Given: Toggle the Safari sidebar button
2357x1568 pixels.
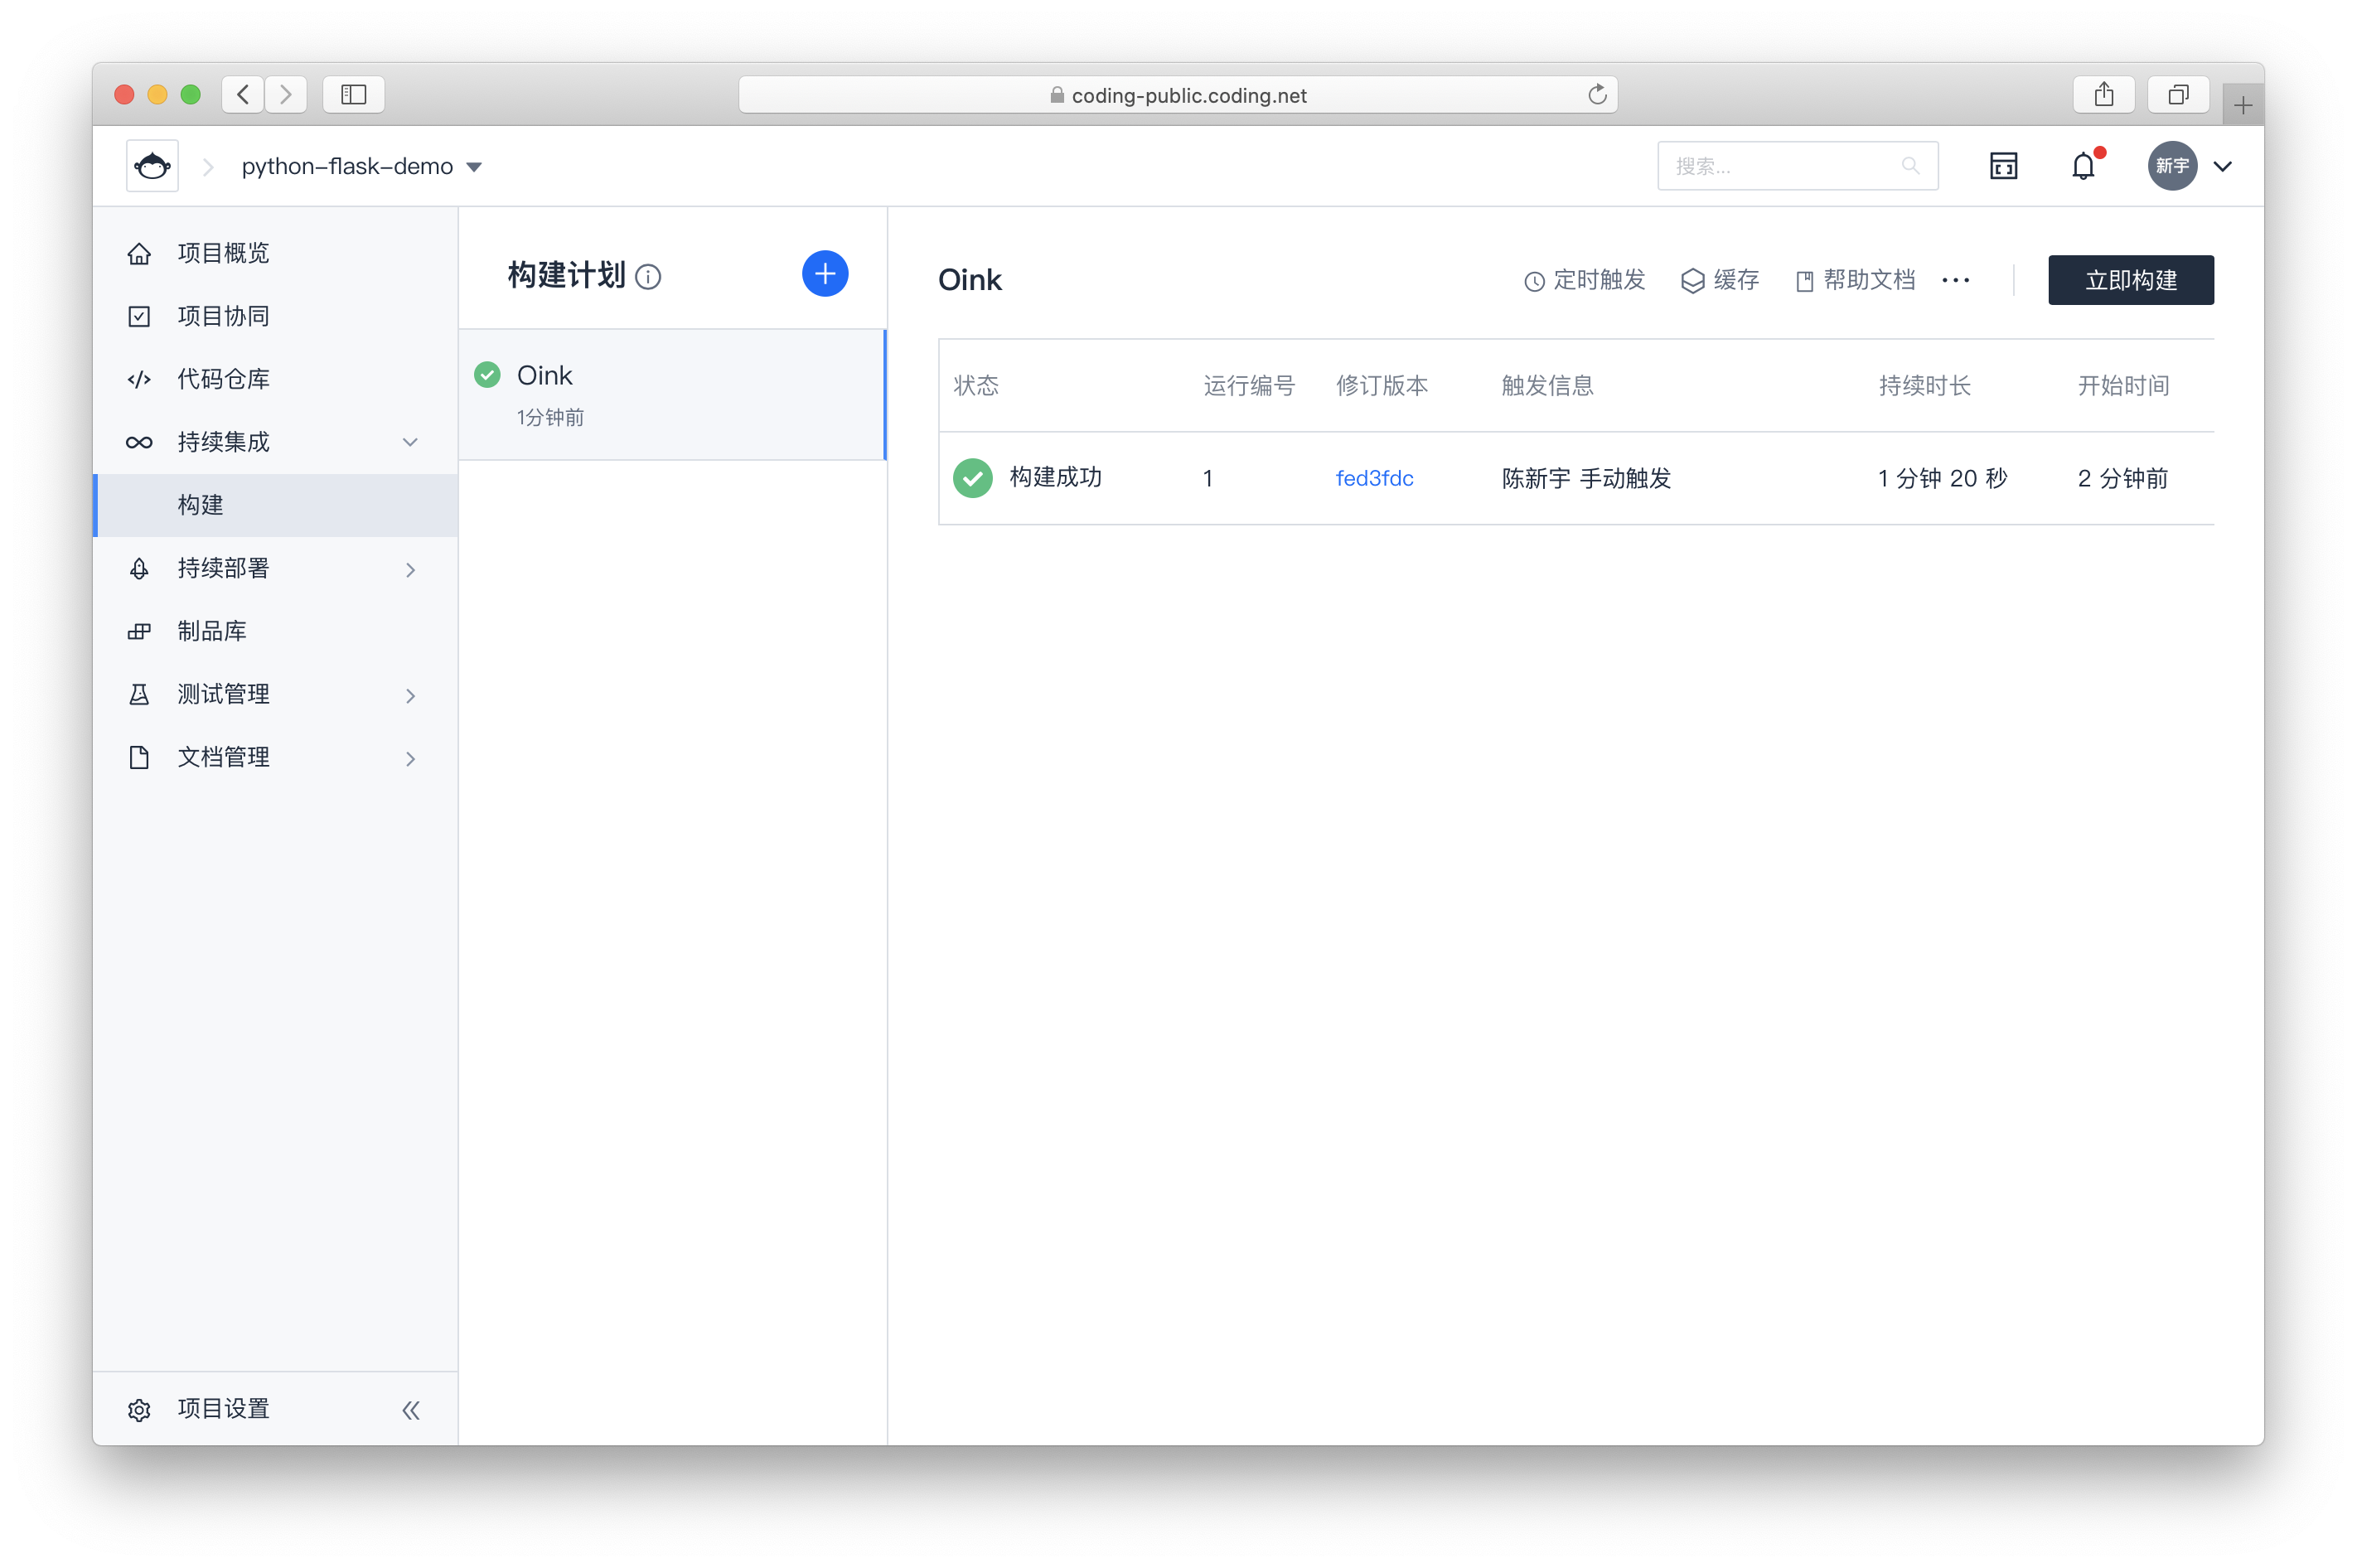Looking at the screenshot, I should click(x=353, y=95).
